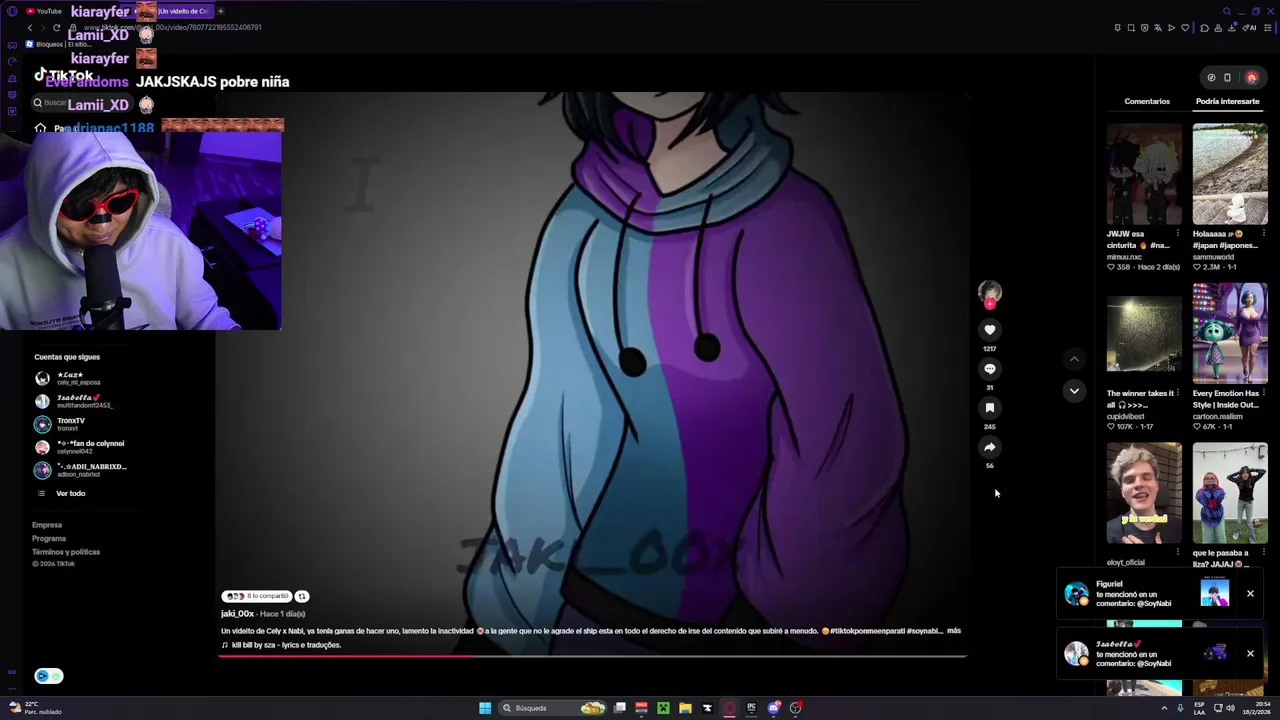
Task: Open the Términos y políticas footer link
Action: point(66,552)
